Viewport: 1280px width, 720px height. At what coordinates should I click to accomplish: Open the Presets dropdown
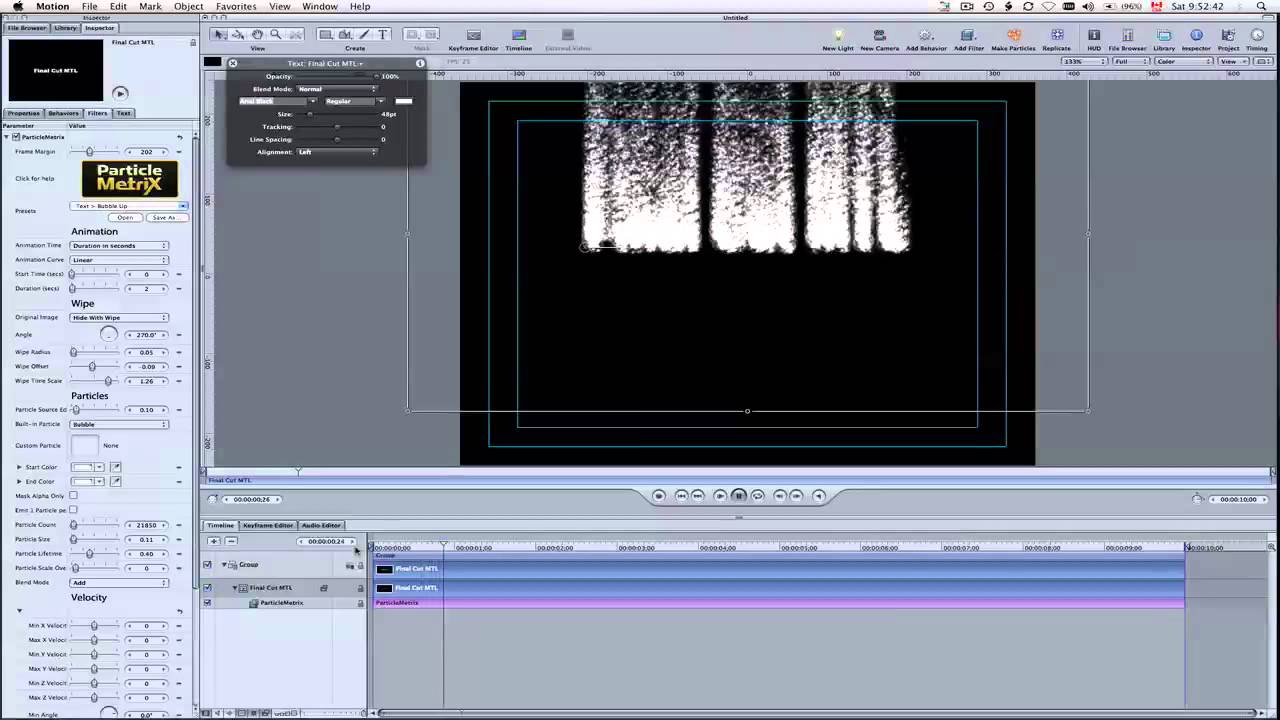[x=129, y=206]
